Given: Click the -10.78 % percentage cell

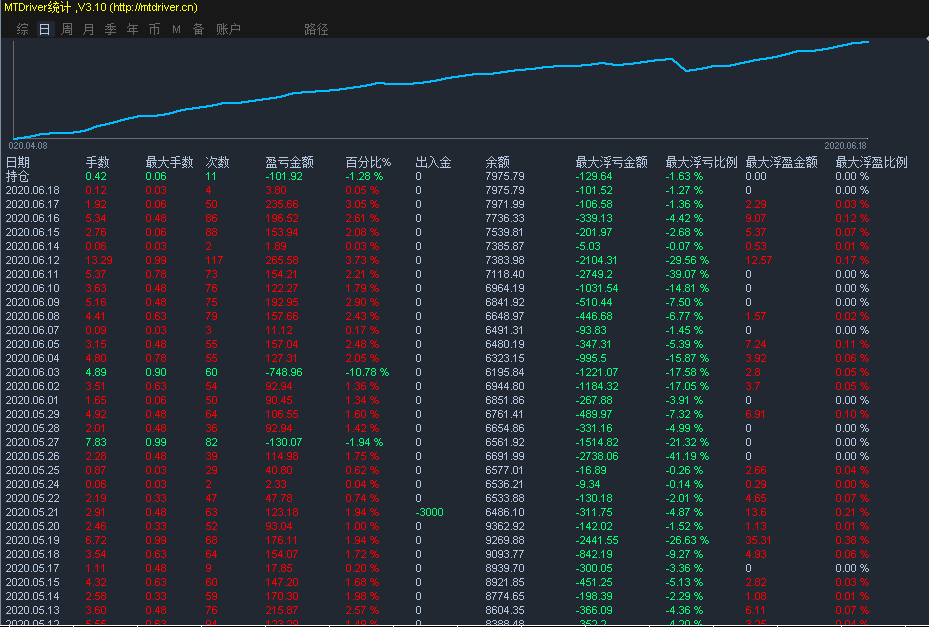Looking at the screenshot, I should click(367, 372).
